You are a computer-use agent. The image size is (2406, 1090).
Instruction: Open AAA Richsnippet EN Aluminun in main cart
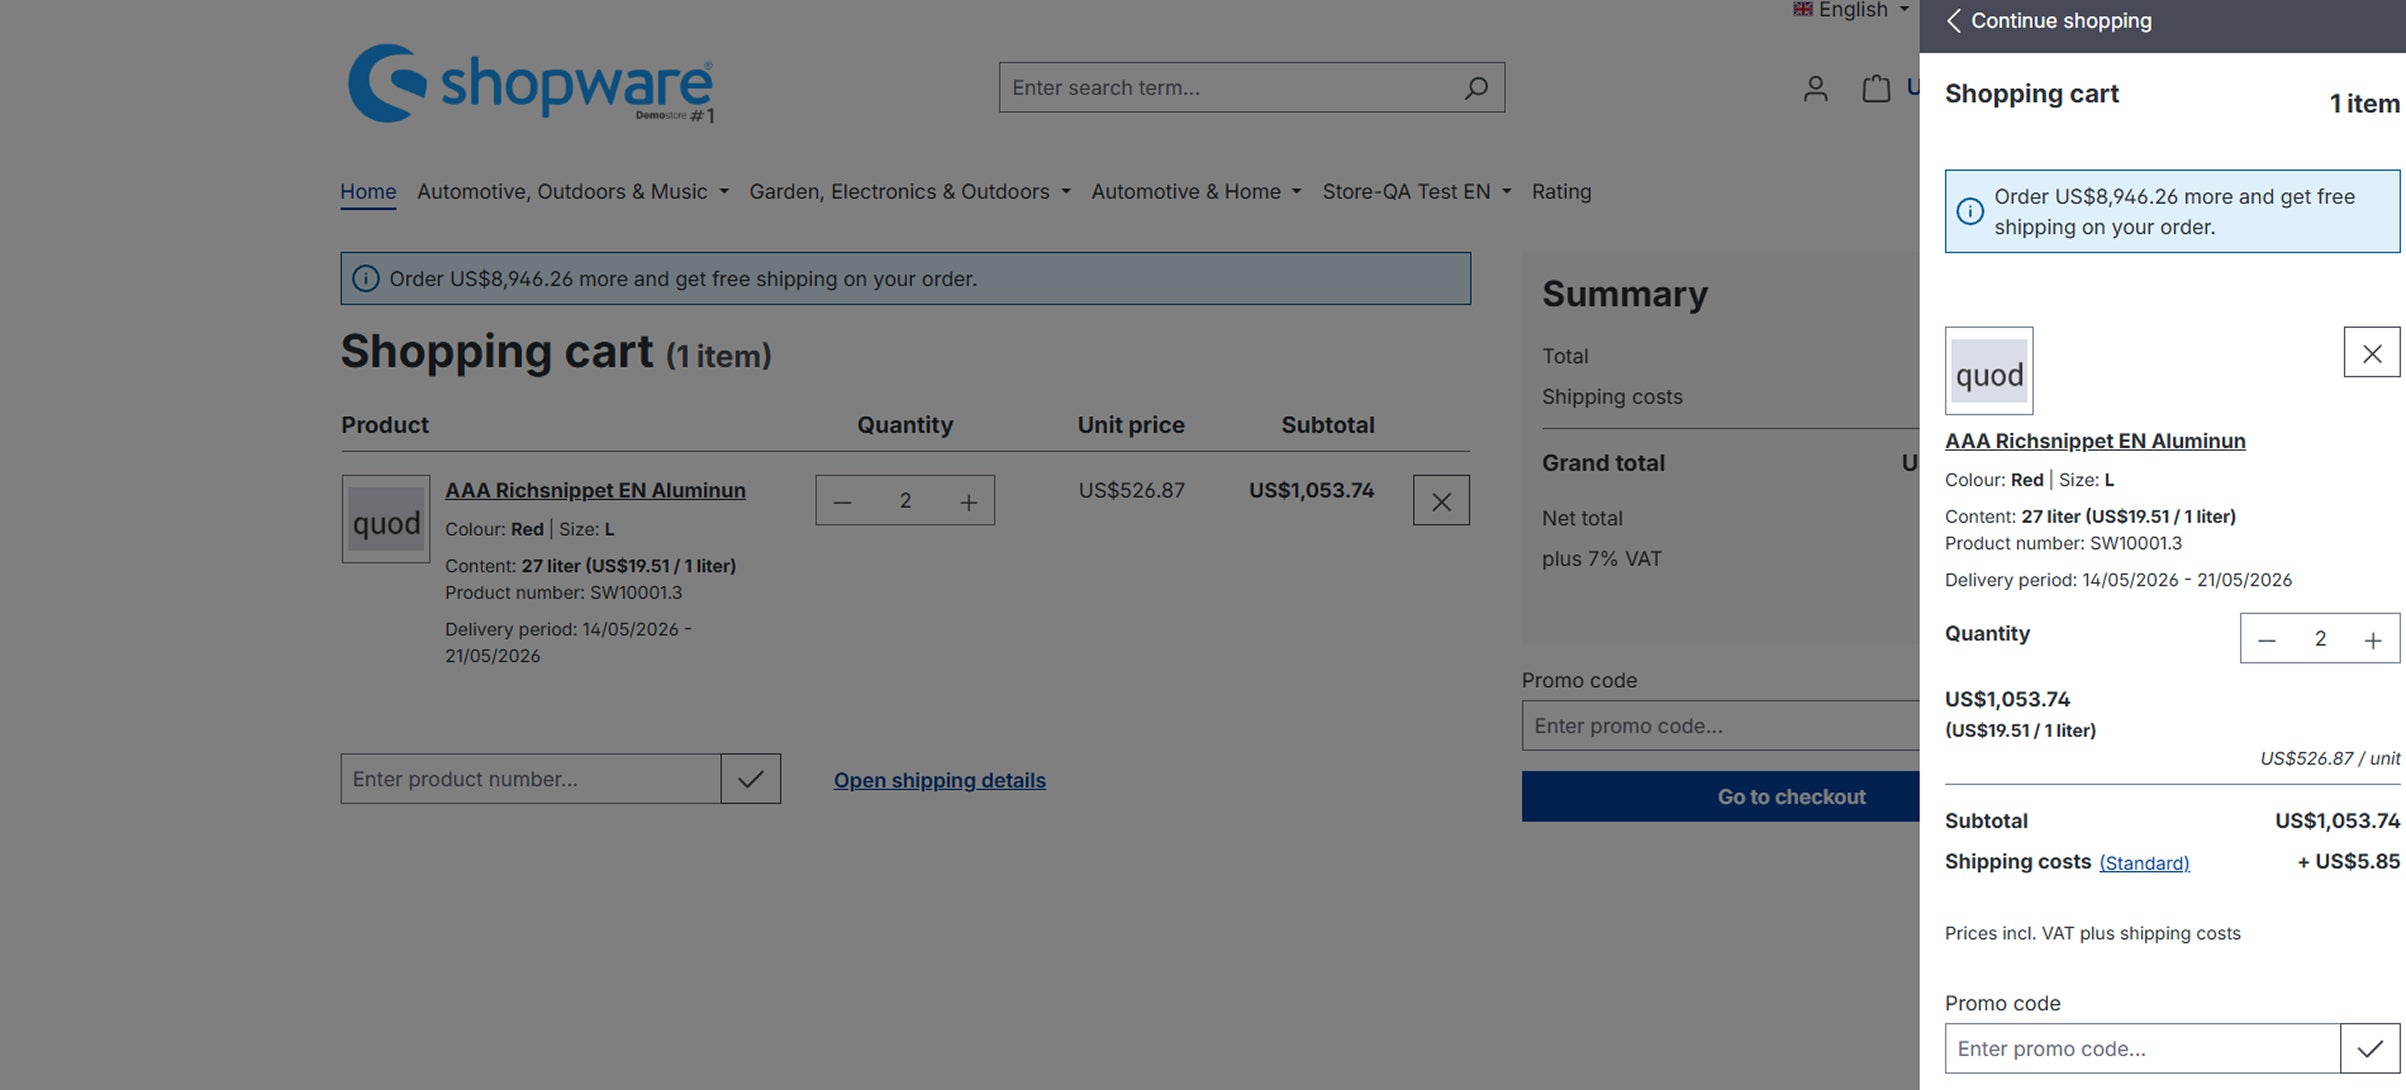click(x=595, y=491)
